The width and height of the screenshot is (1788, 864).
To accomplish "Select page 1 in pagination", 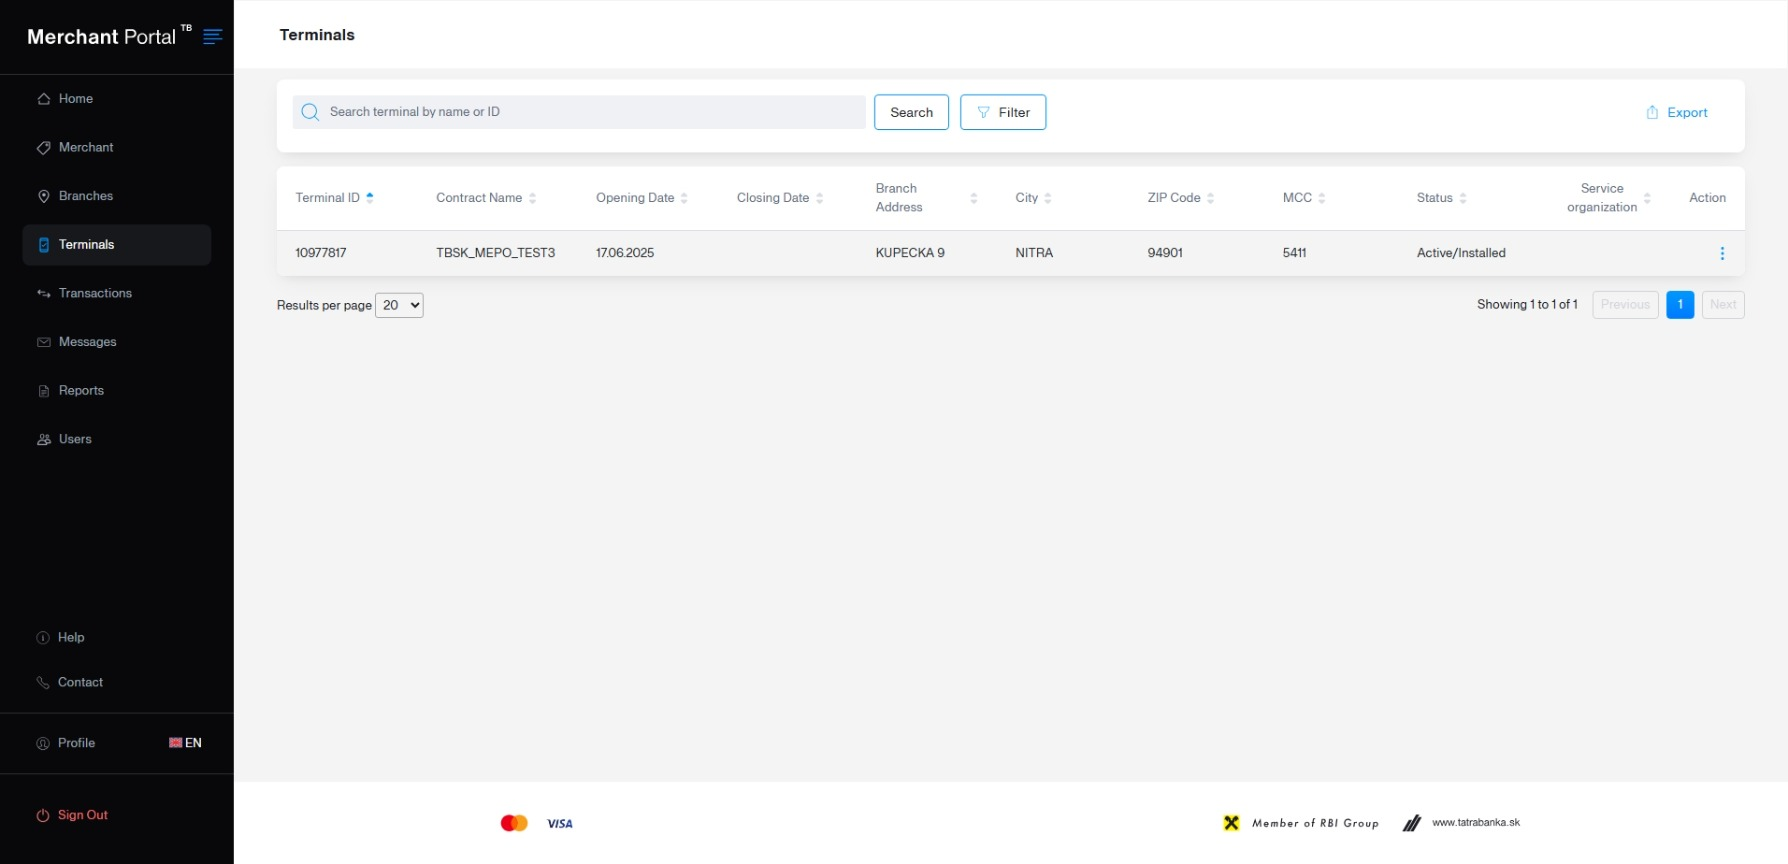I will 1679,305.
